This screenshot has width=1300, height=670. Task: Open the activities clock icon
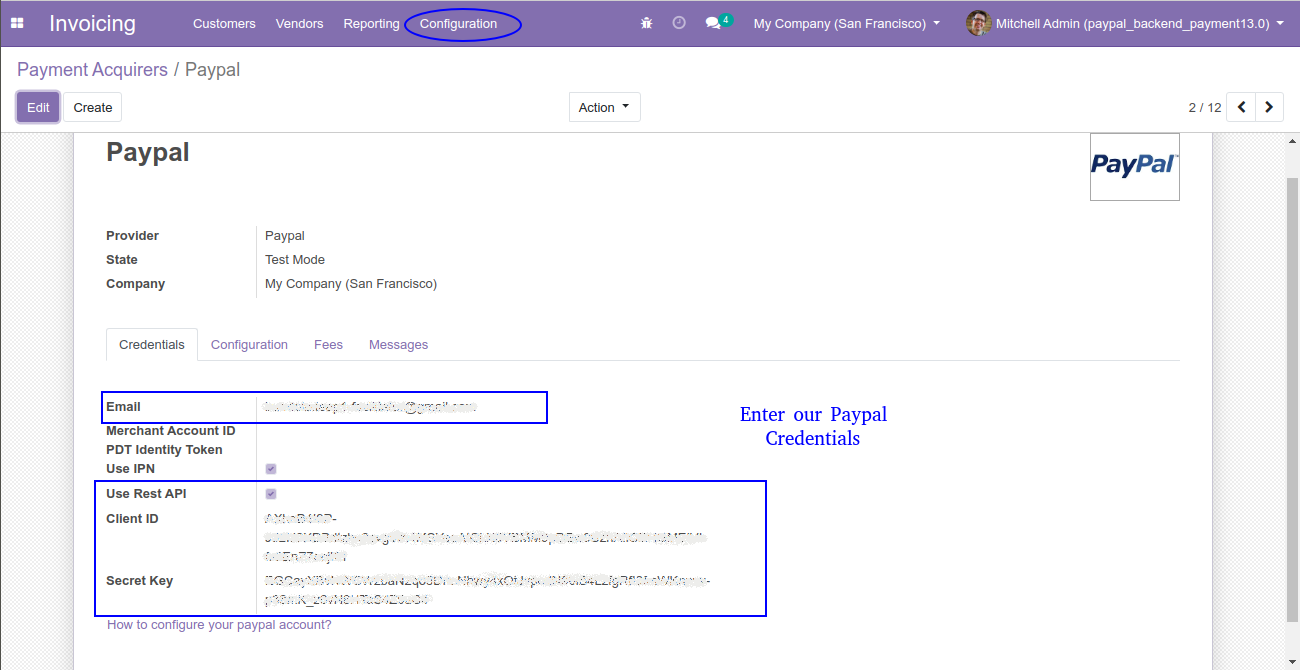click(x=679, y=23)
